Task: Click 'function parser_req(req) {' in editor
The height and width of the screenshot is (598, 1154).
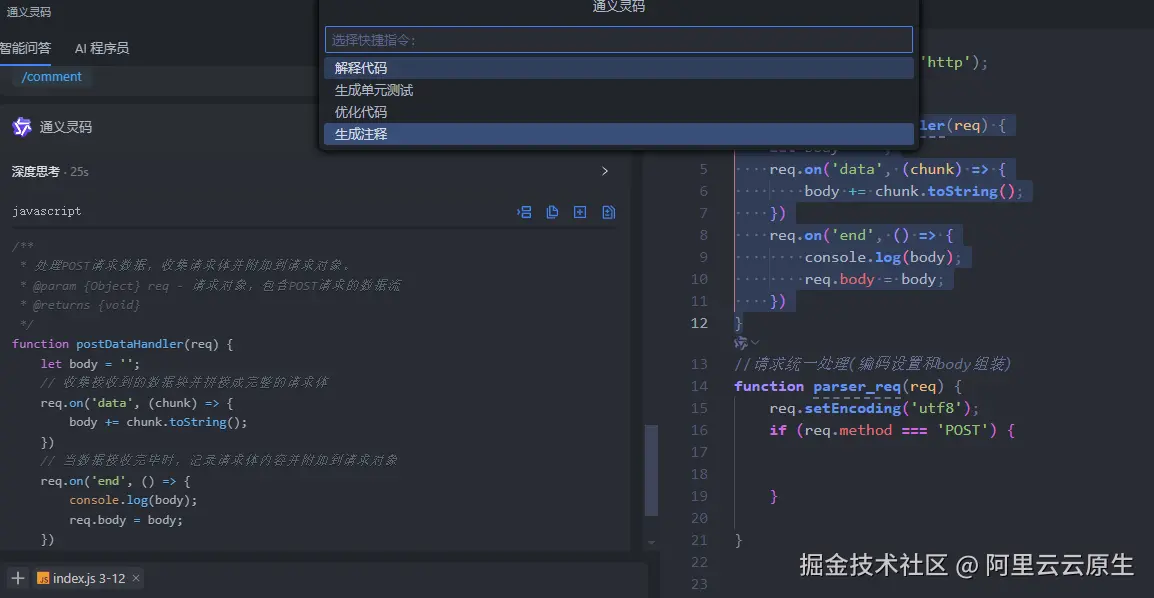Action: tap(848, 386)
